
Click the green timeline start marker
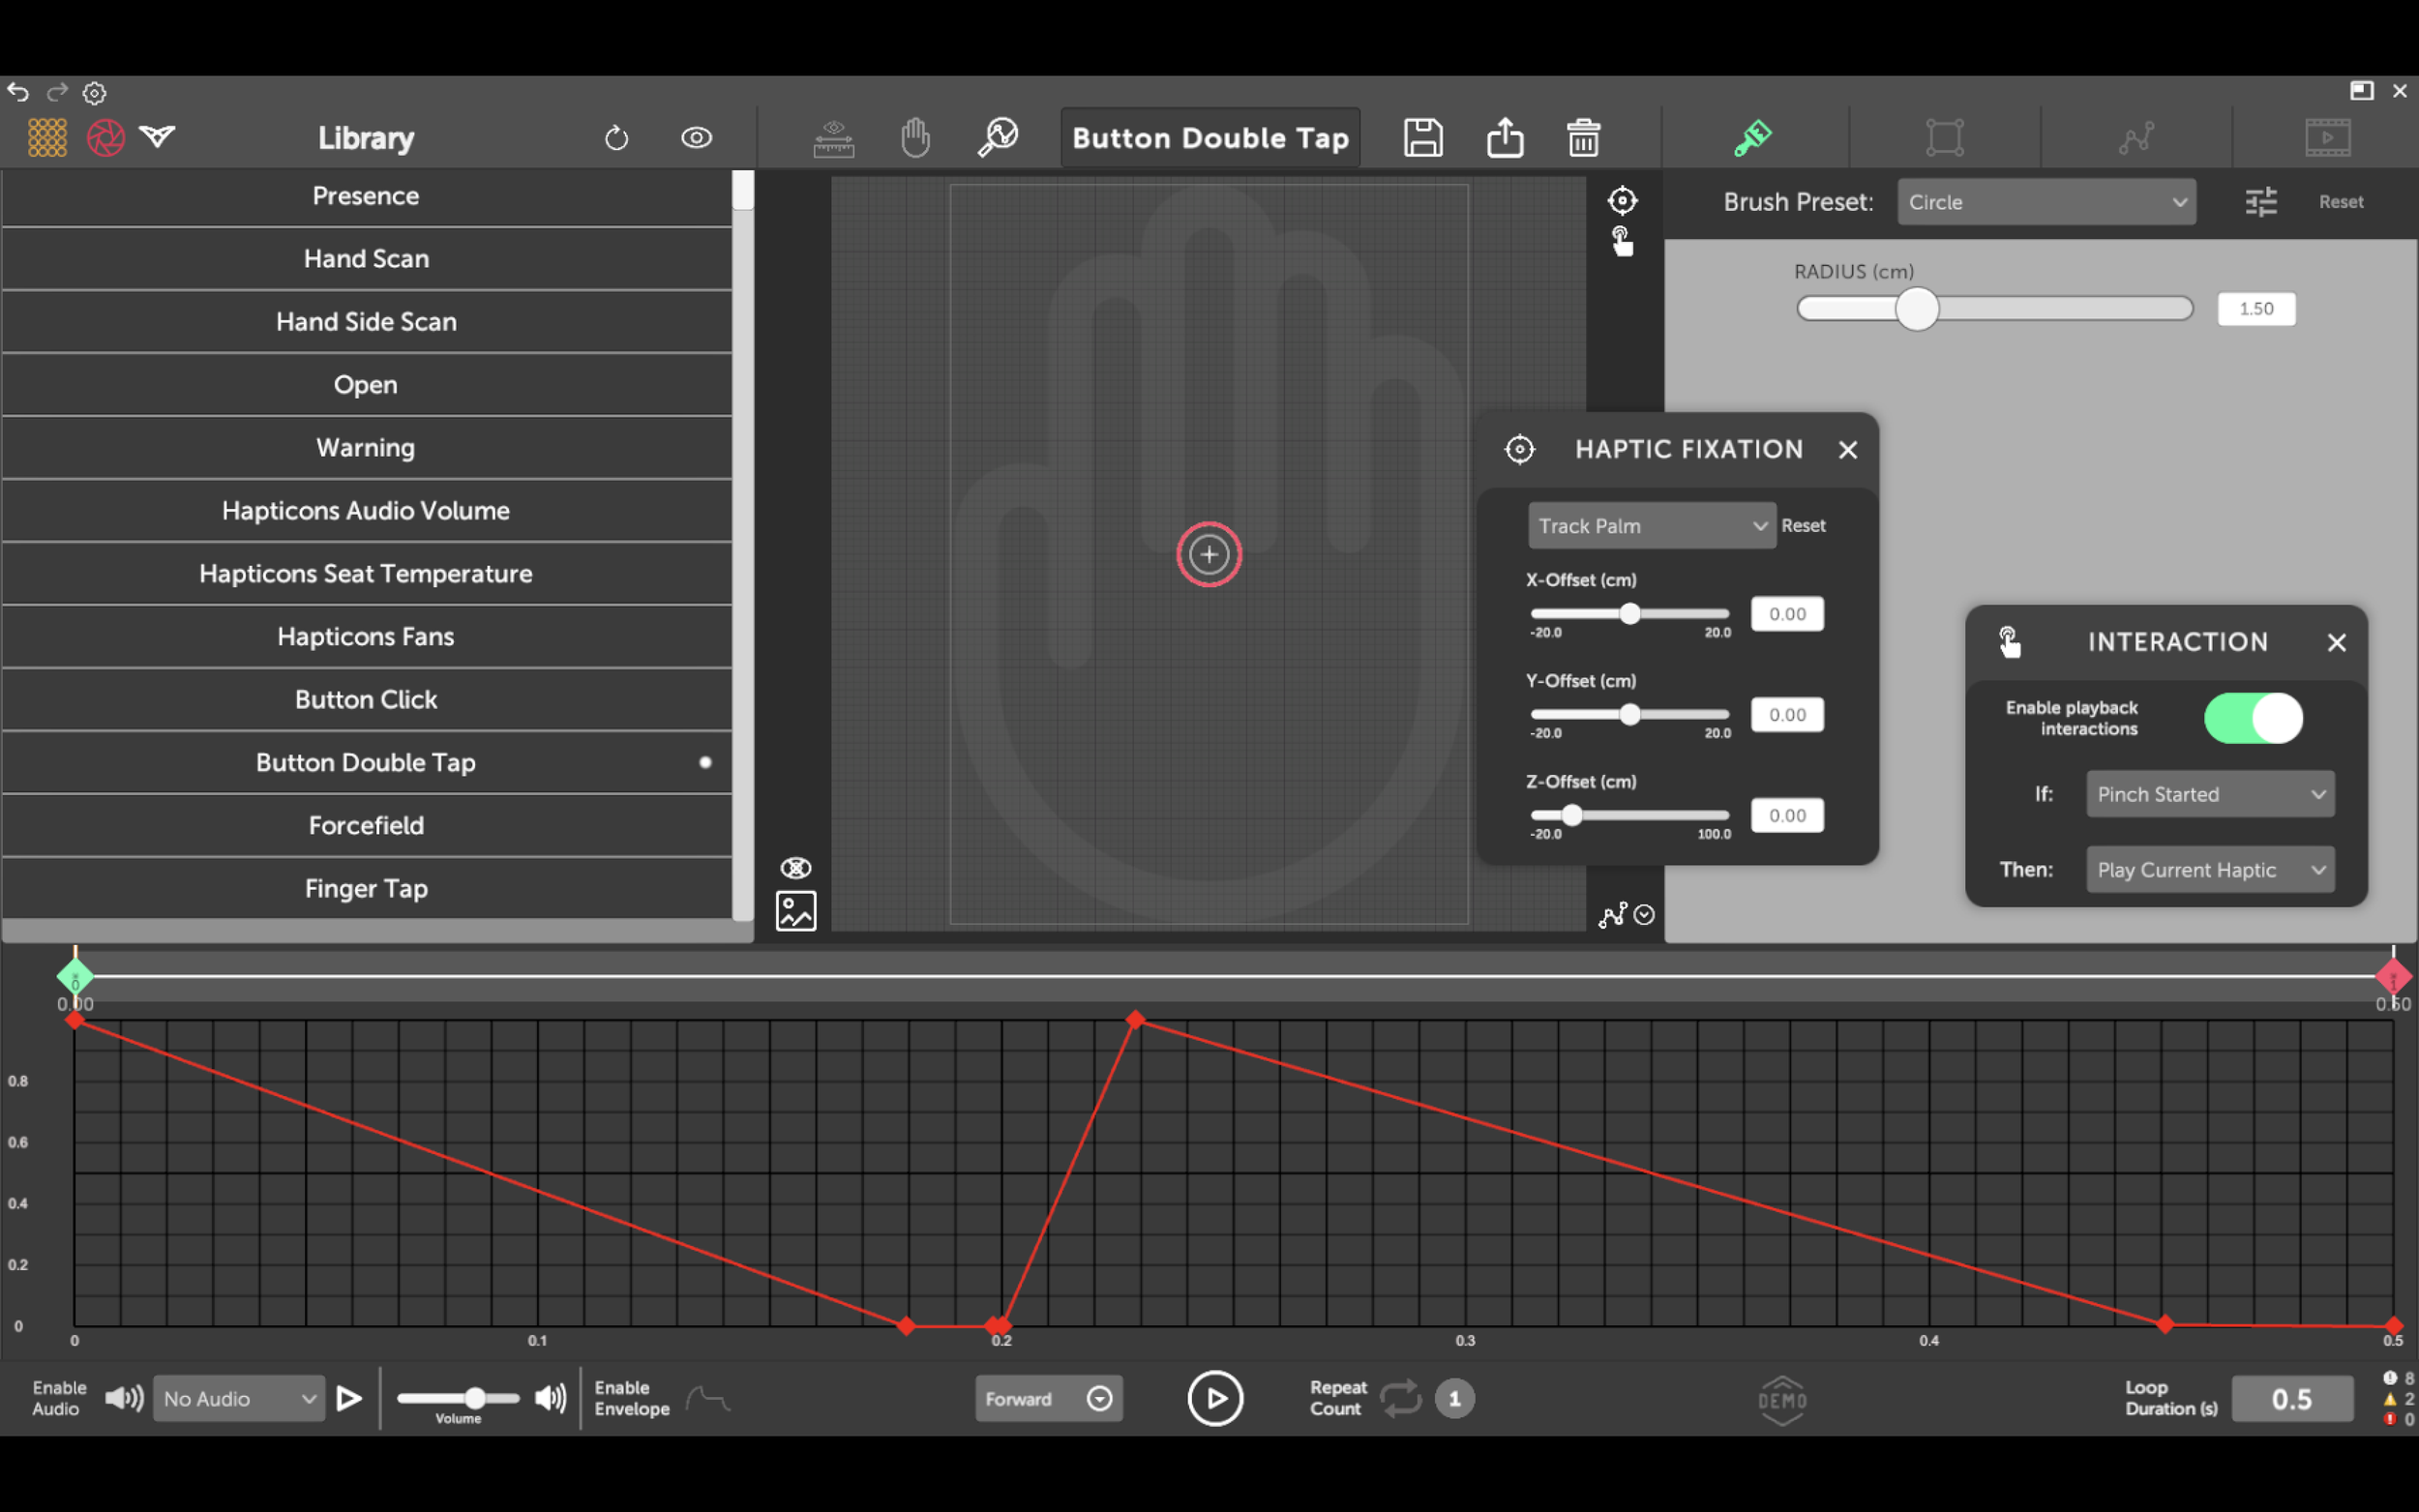click(x=75, y=977)
